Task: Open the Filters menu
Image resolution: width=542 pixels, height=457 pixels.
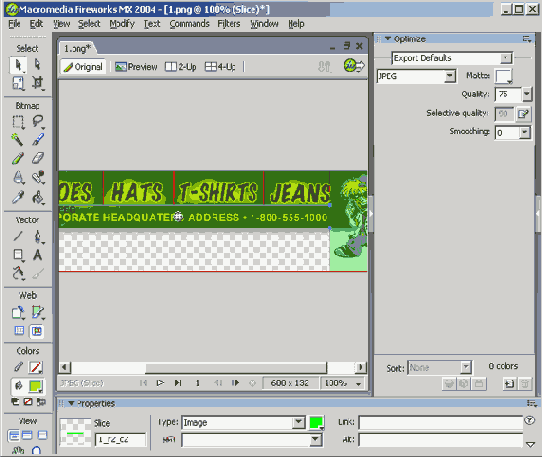Action: (x=229, y=24)
